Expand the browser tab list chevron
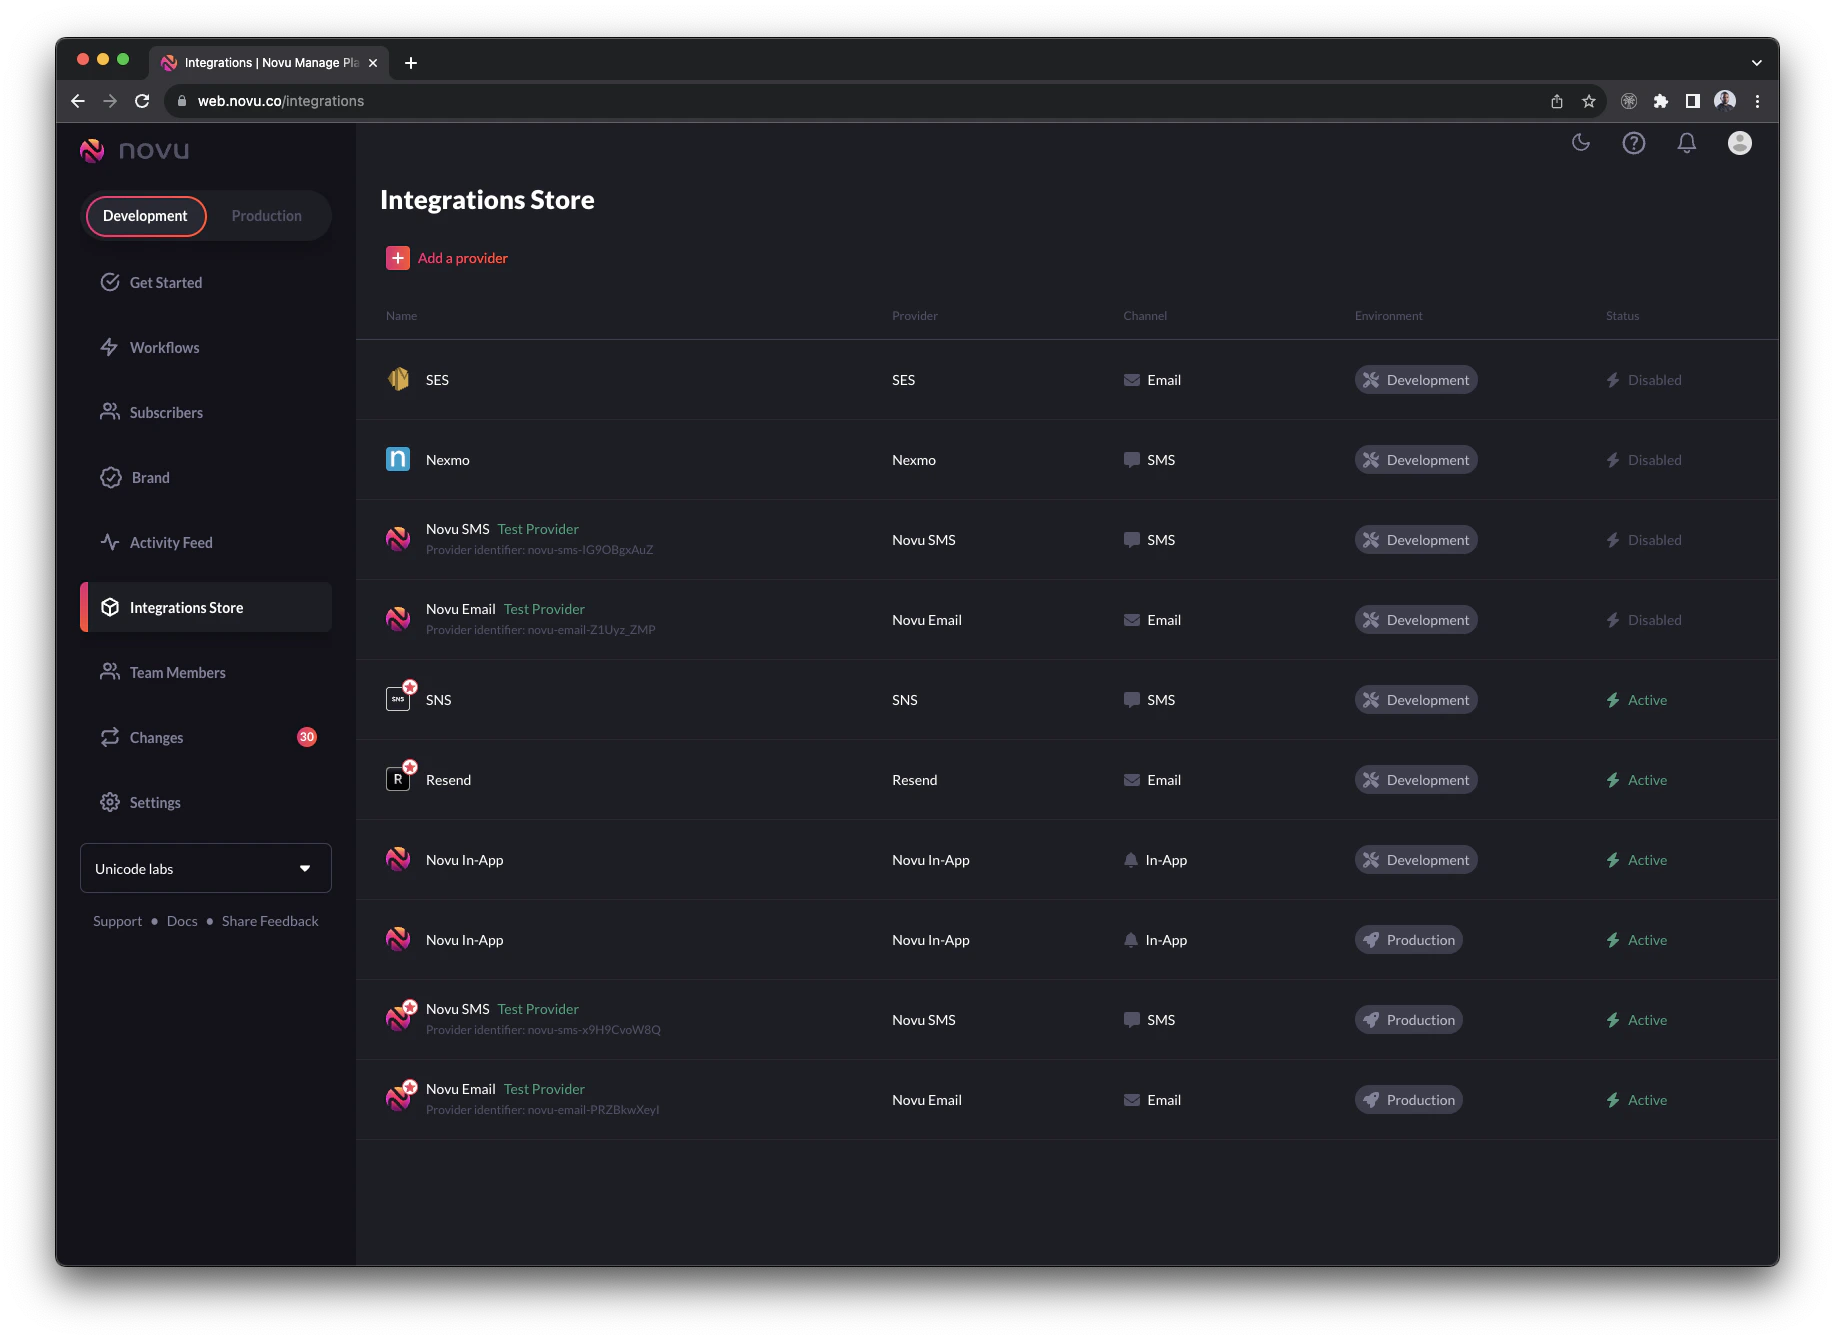Viewport: 1835px width, 1340px height. 1757,62
